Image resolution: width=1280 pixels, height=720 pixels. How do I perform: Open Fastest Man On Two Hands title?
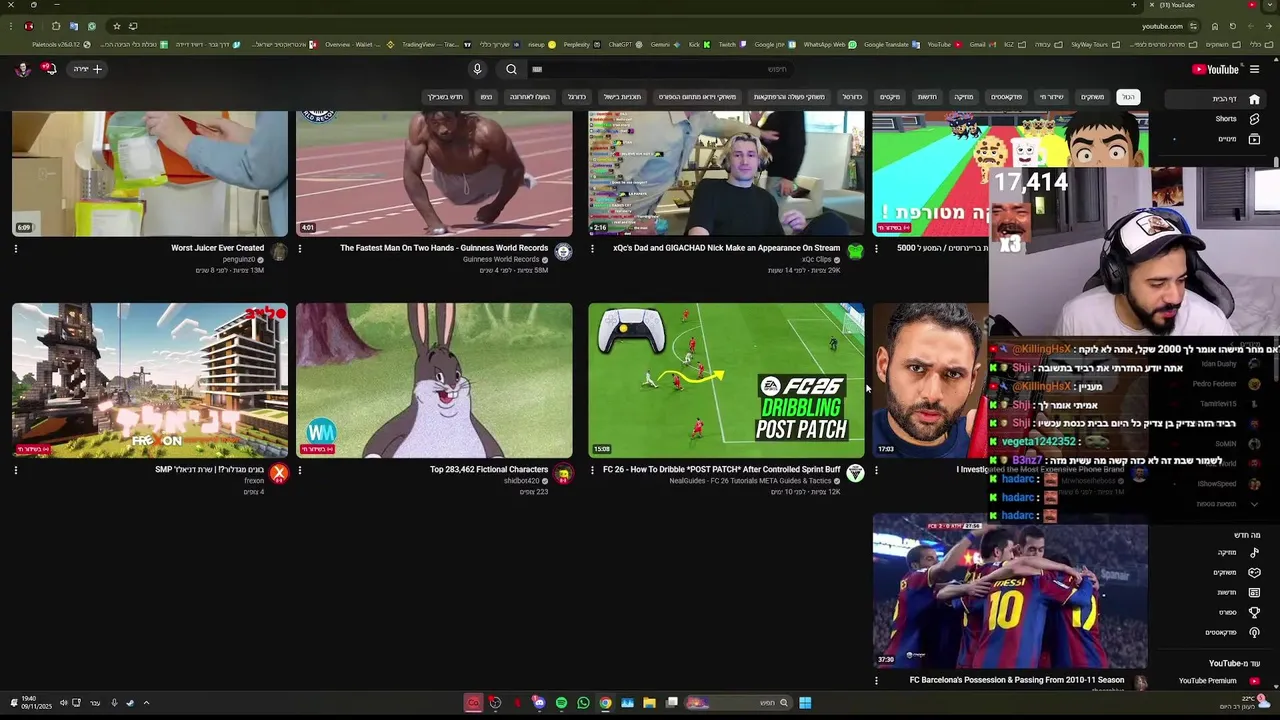click(444, 248)
